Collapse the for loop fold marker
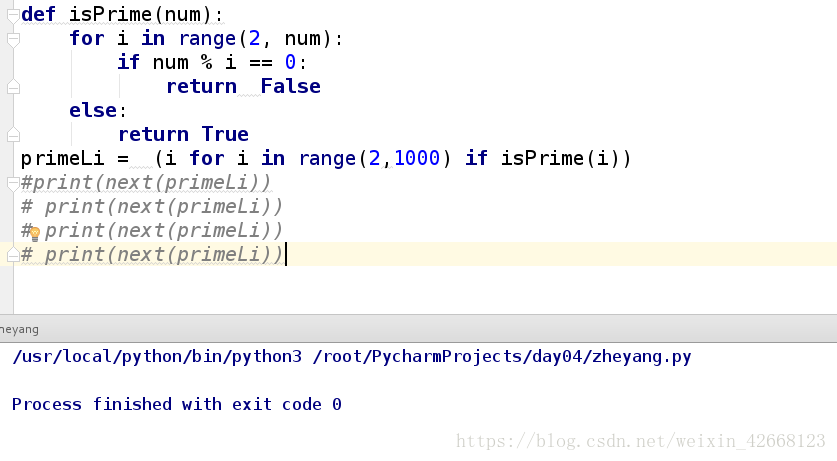The width and height of the screenshot is (837, 461). click(13, 39)
